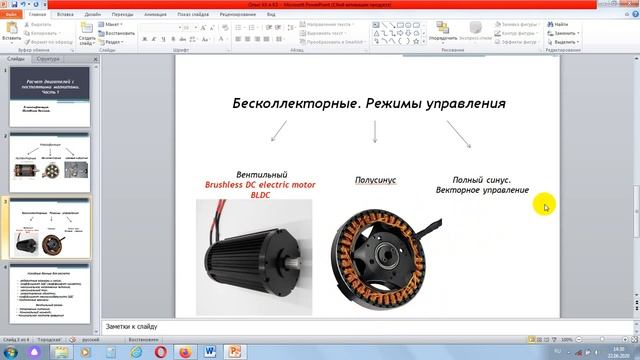This screenshot has height=360, width=640.
Task: Select the text box shape in shapes gallery
Action: click(x=376, y=25)
